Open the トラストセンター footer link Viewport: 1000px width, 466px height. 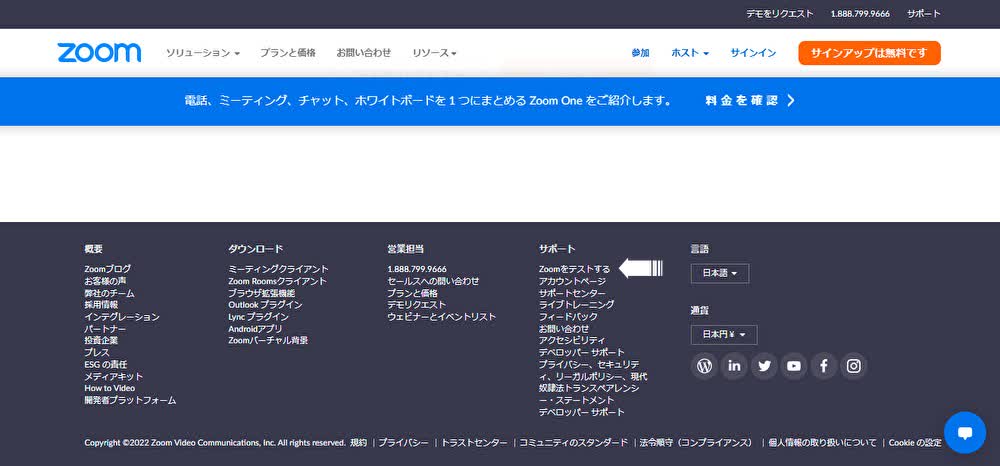pos(474,442)
